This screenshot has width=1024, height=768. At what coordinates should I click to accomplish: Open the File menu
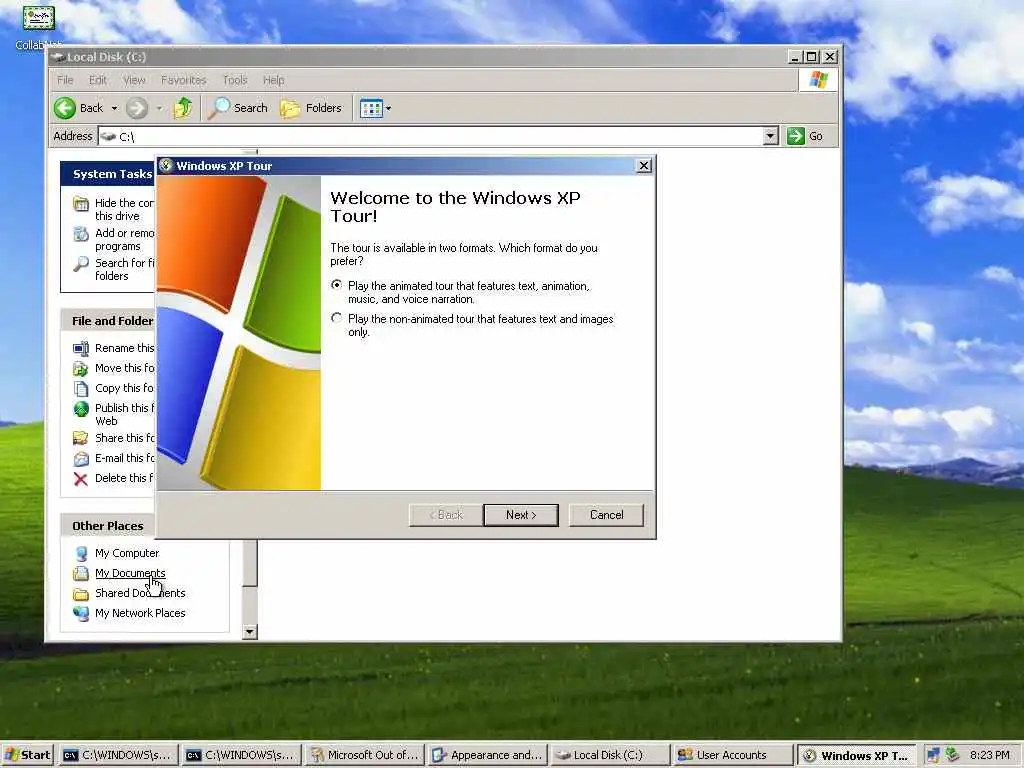pos(65,80)
